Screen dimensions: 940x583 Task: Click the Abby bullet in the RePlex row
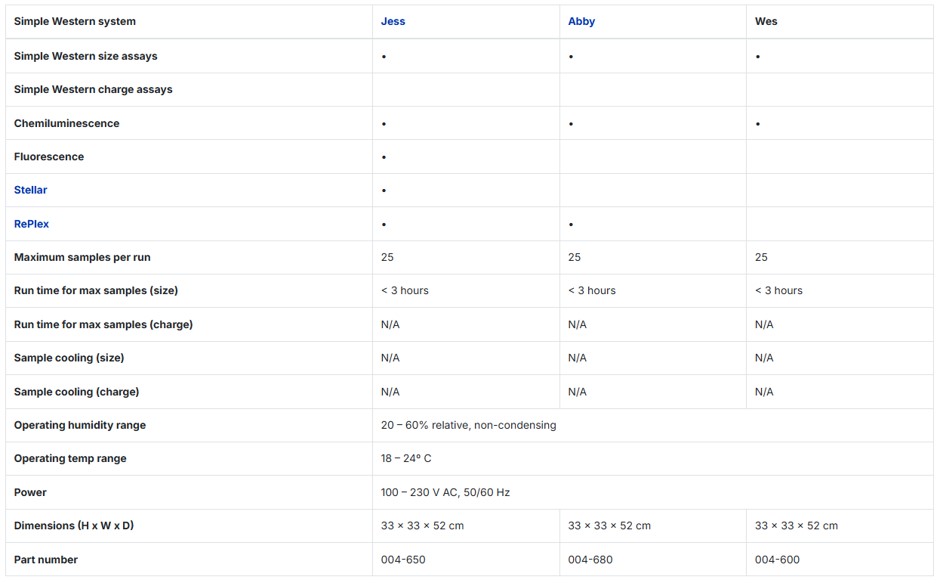(x=571, y=225)
